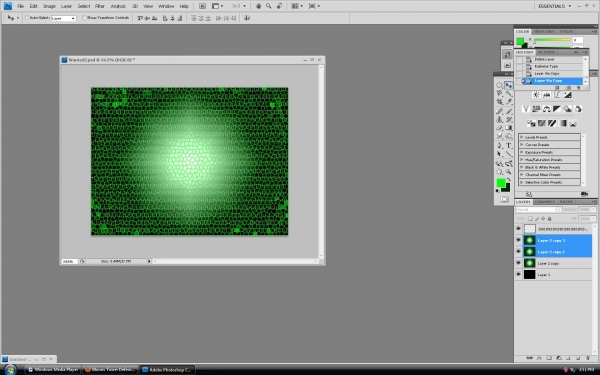Select the Gradient tool in the toolbox
Screen dimensions: 600x375
(x=509, y=128)
